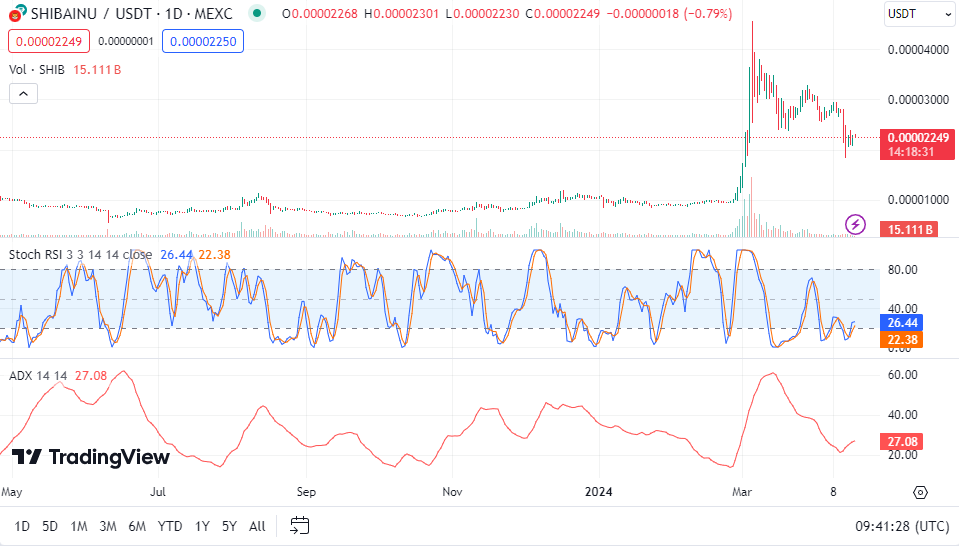Image resolution: width=959 pixels, height=546 pixels.
Task: Select the All time range
Action: 257,526
